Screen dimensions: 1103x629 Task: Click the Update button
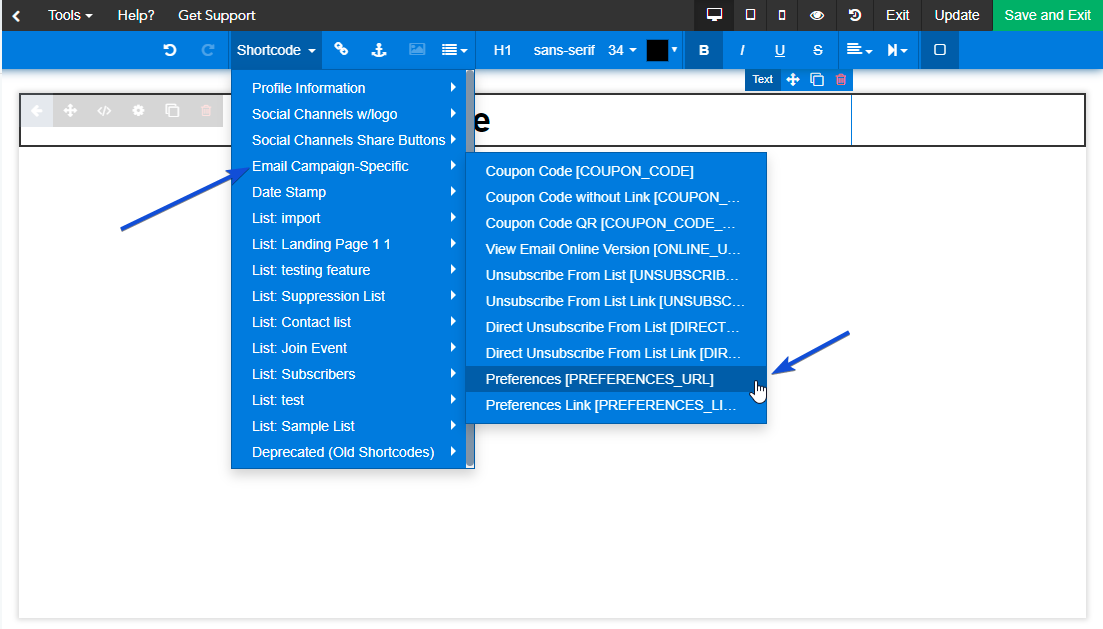pos(957,15)
